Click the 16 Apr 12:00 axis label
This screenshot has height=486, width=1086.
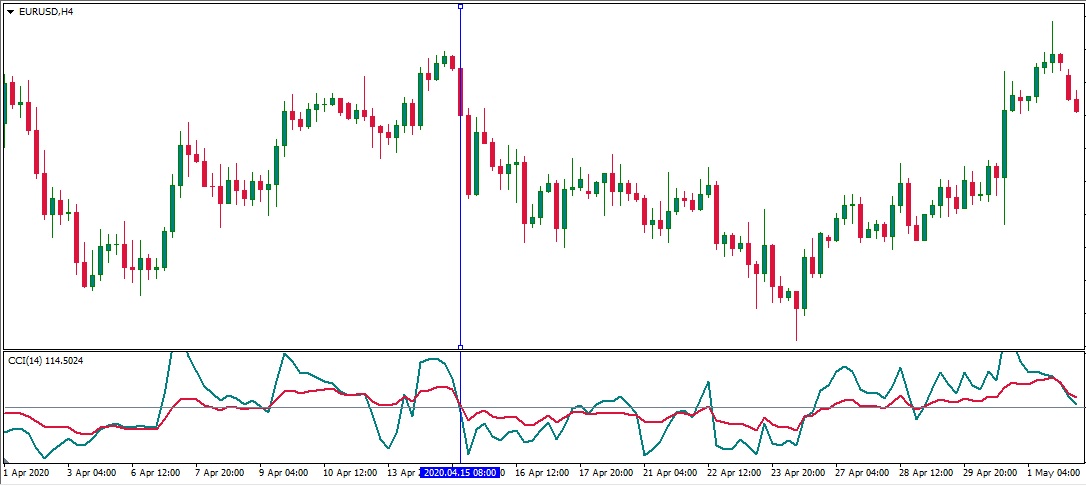pyautogui.click(x=542, y=473)
